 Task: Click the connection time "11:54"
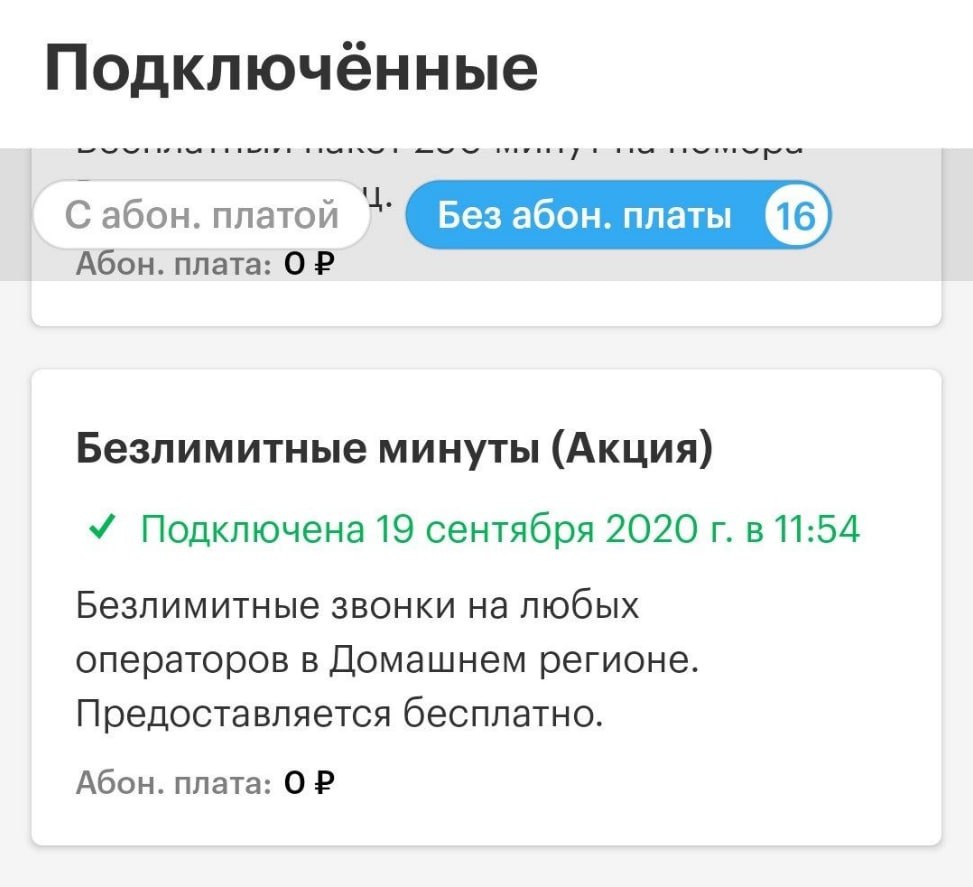(818, 529)
